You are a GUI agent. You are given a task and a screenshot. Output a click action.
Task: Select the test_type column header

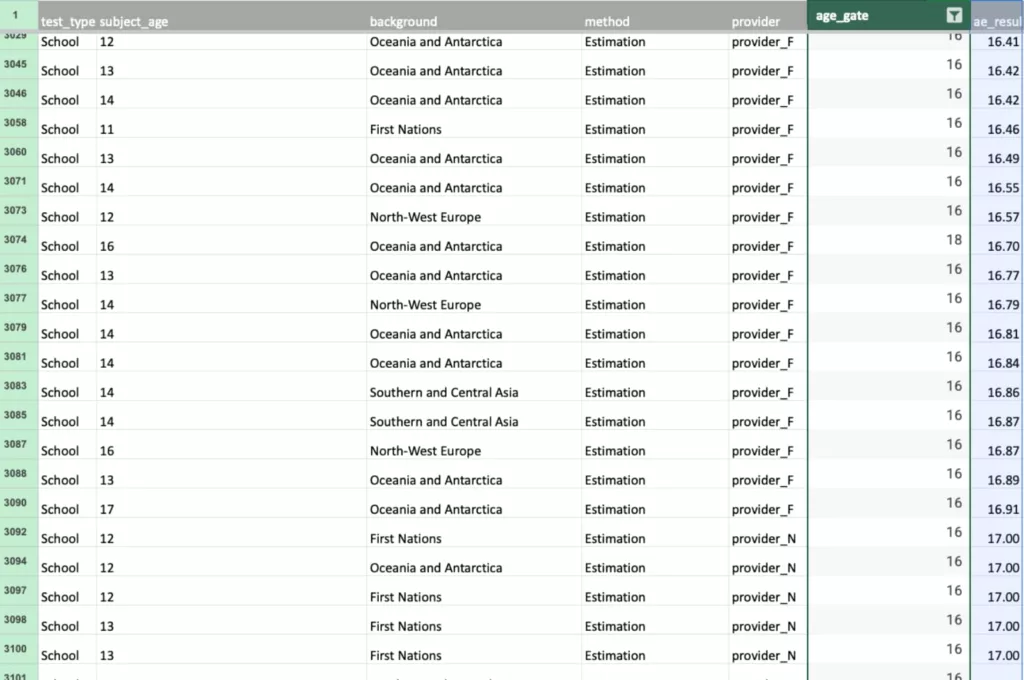tap(67, 21)
